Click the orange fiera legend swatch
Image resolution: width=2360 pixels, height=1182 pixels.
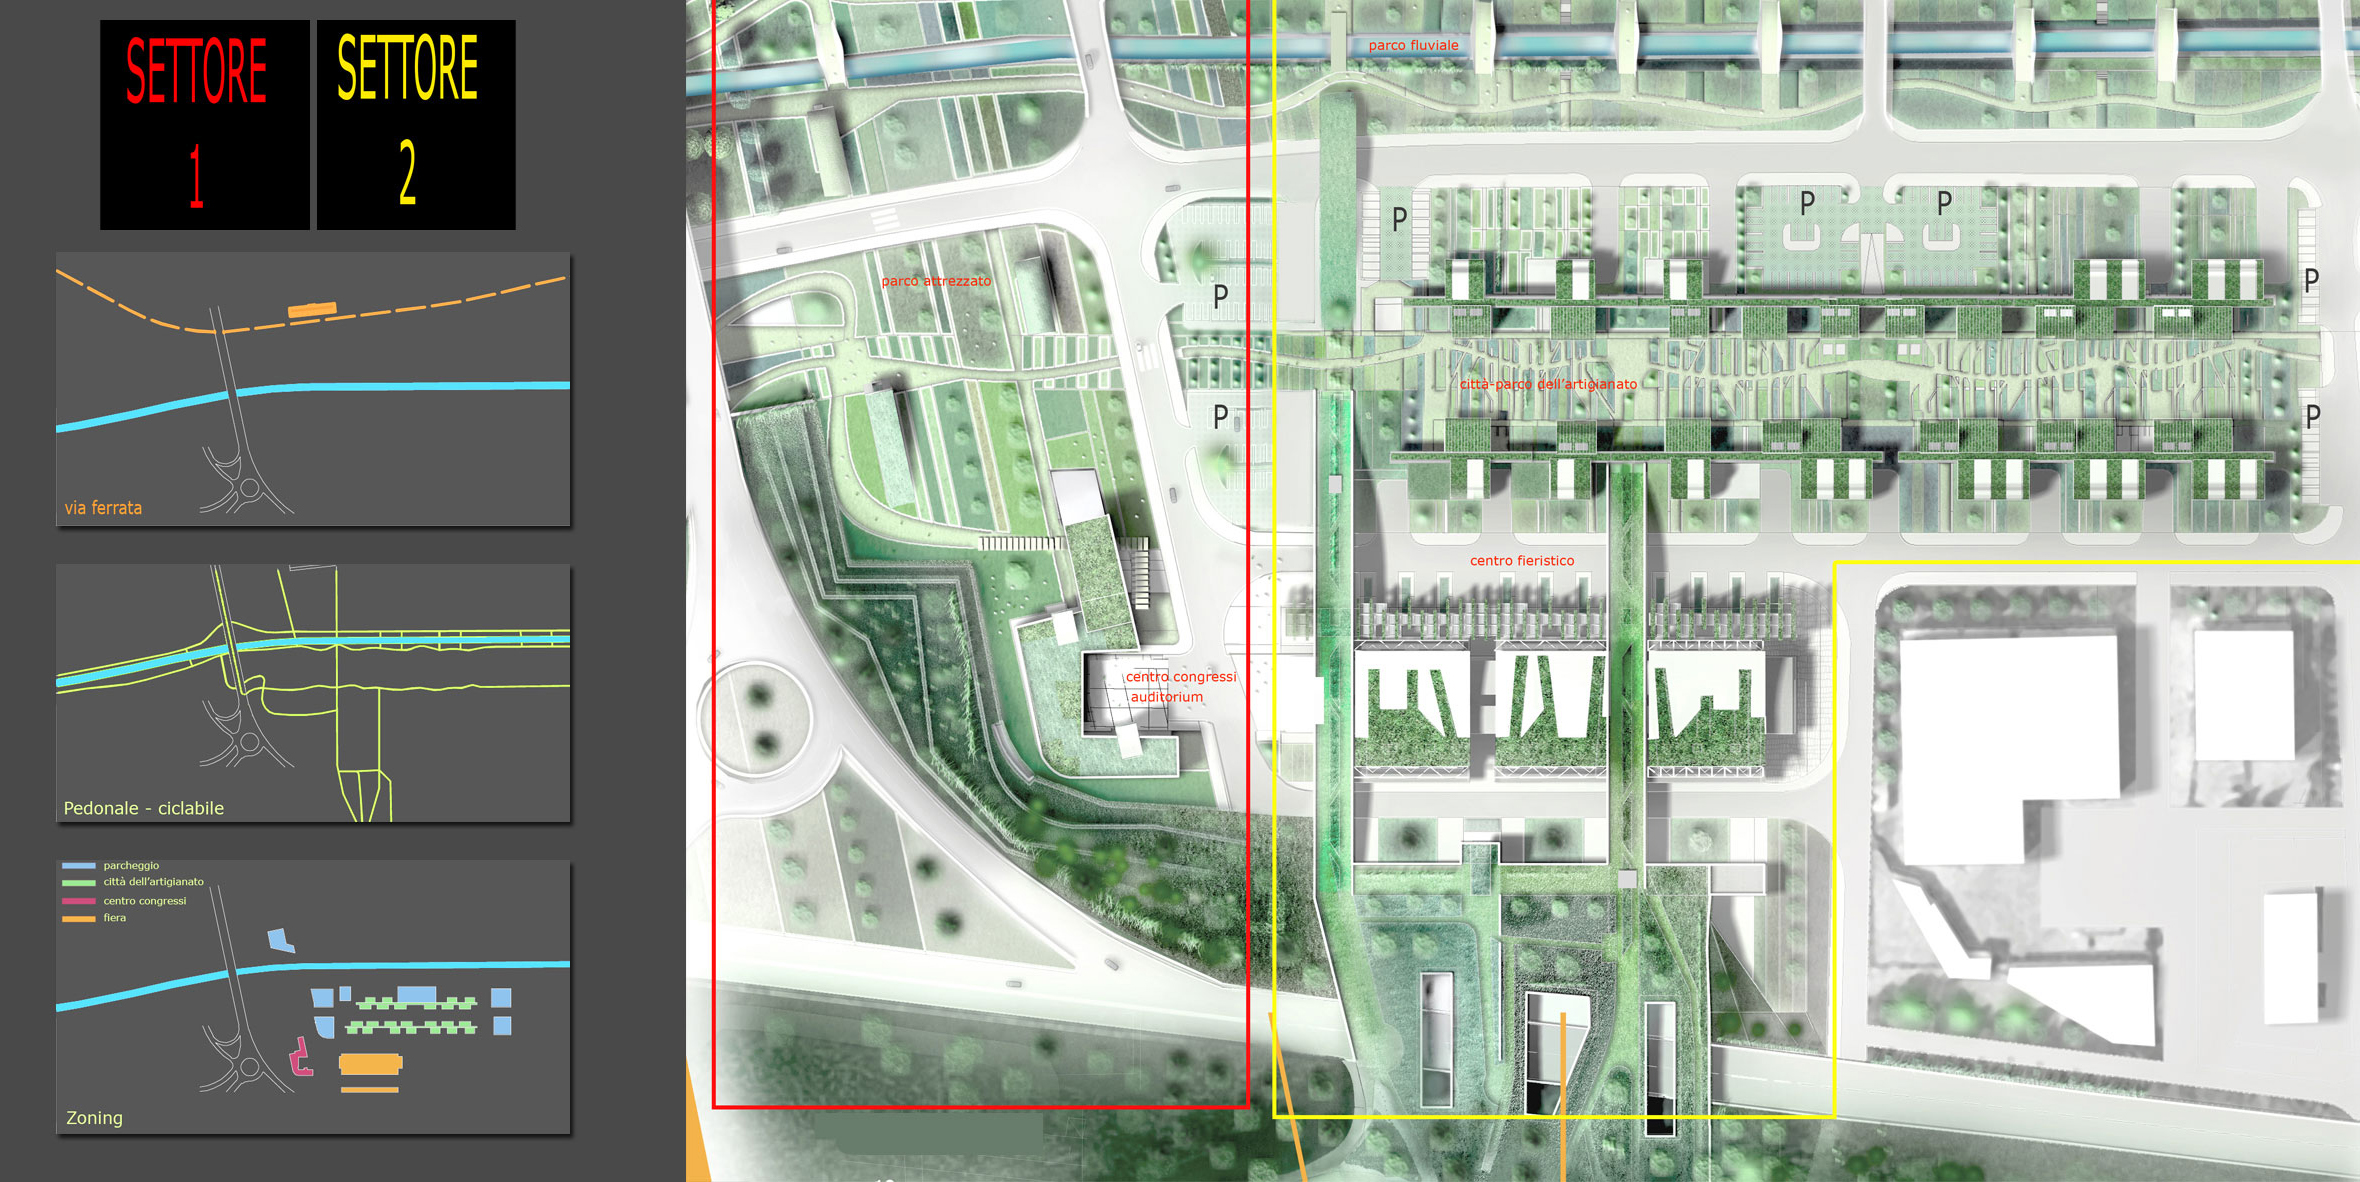point(79,918)
